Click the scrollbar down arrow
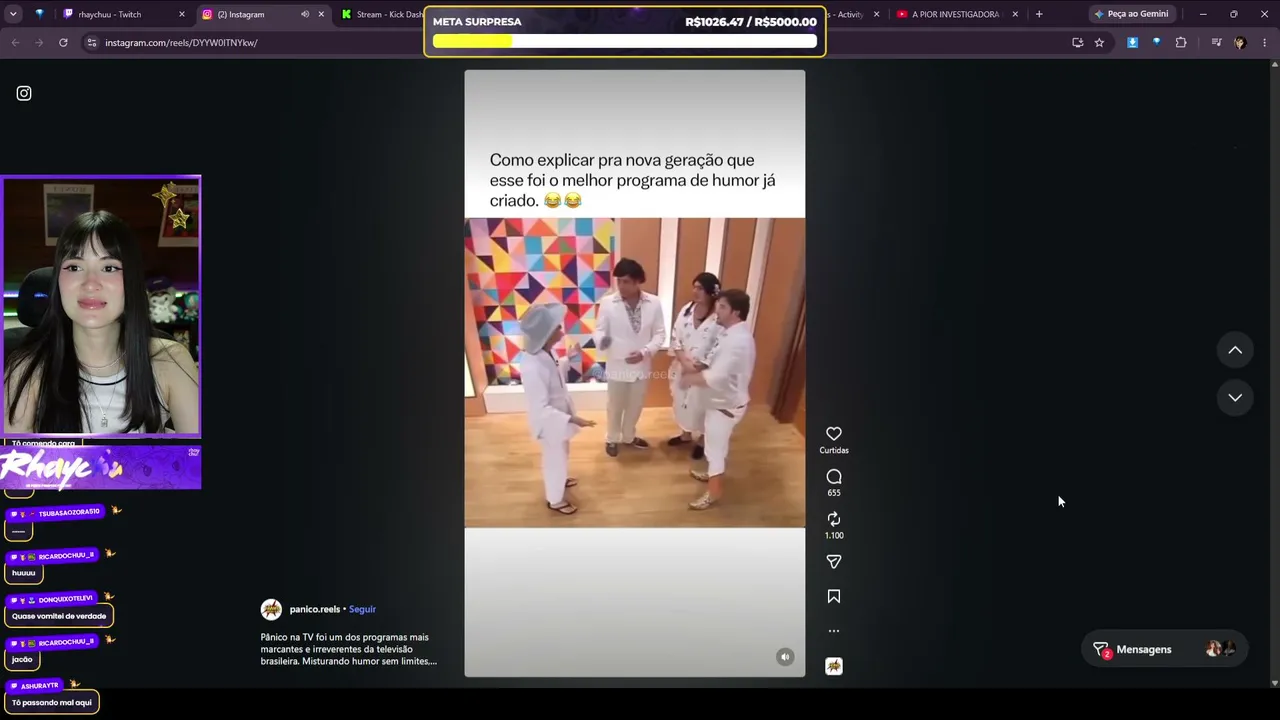 [x=1274, y=683]
